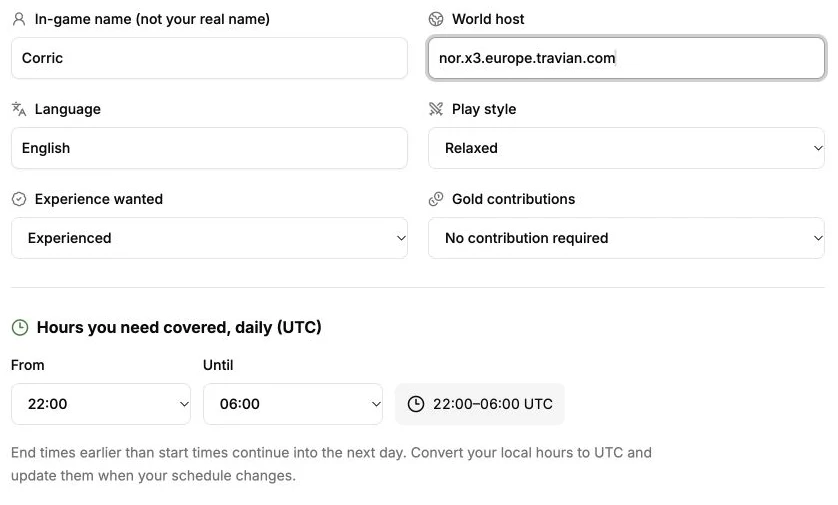This screenshot has height=505, width=838.
Task: Click the 'Language' label
Action: coord(68,109)
